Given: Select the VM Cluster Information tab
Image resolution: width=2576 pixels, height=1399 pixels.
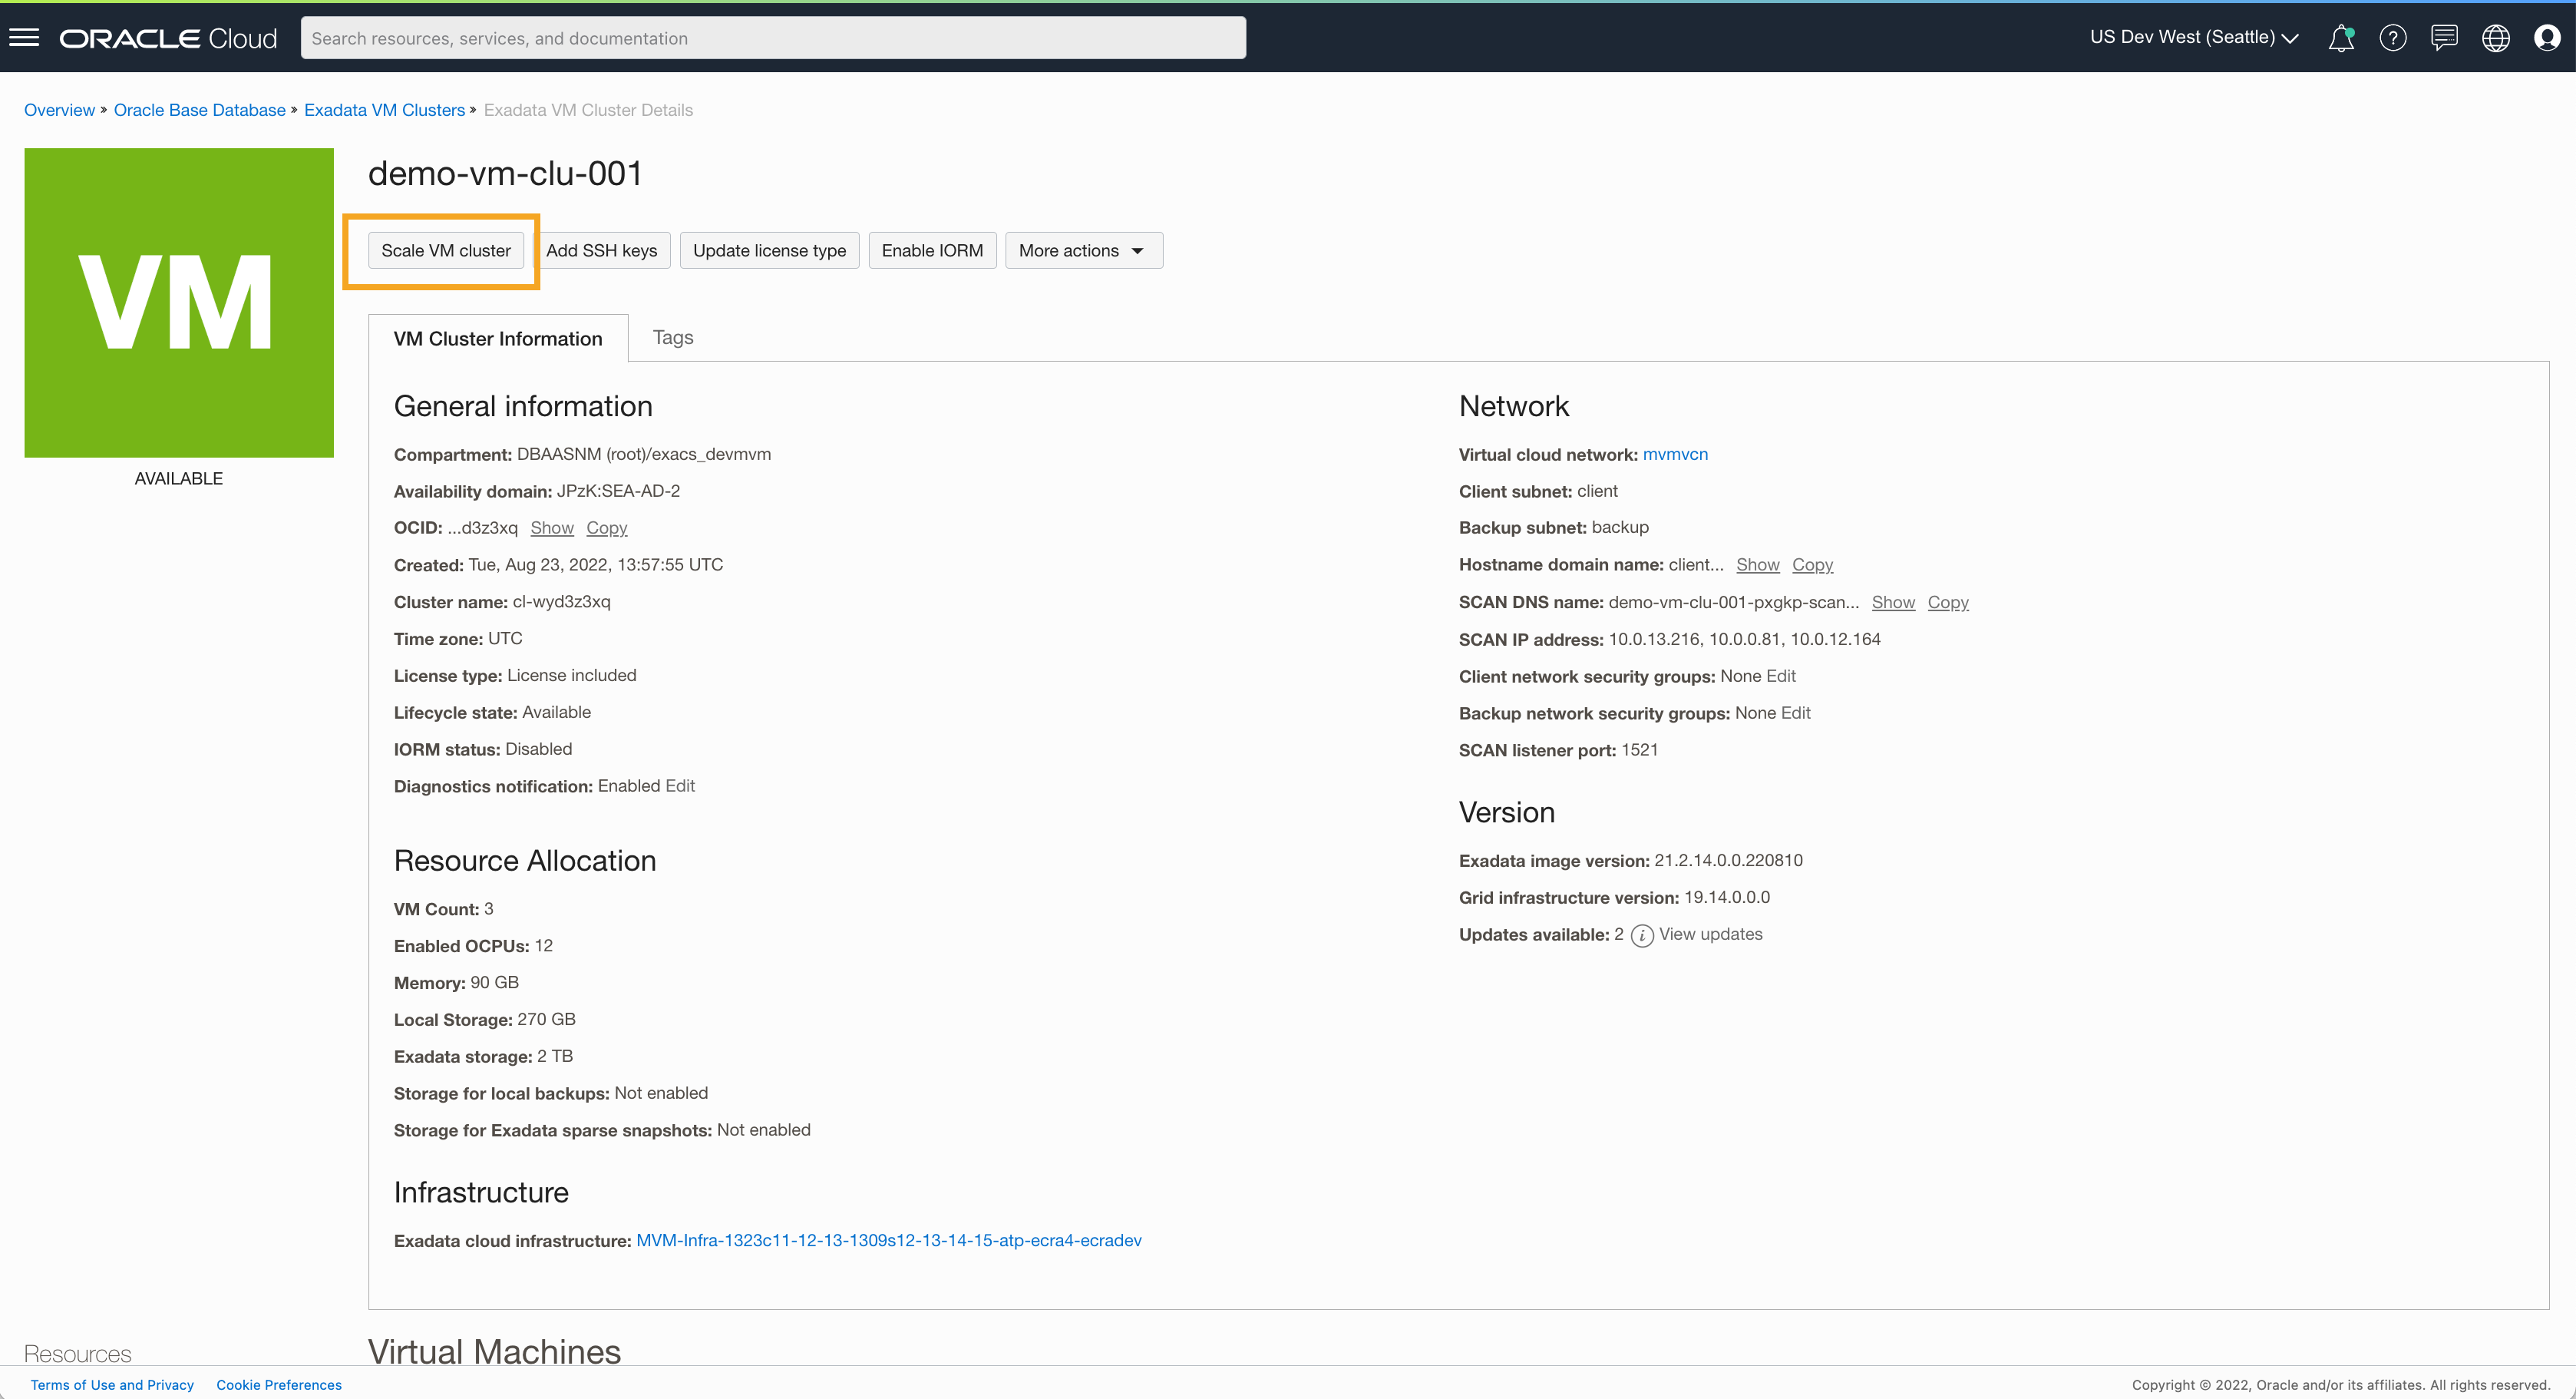Looking at the screenshot, I should (497, 338).
